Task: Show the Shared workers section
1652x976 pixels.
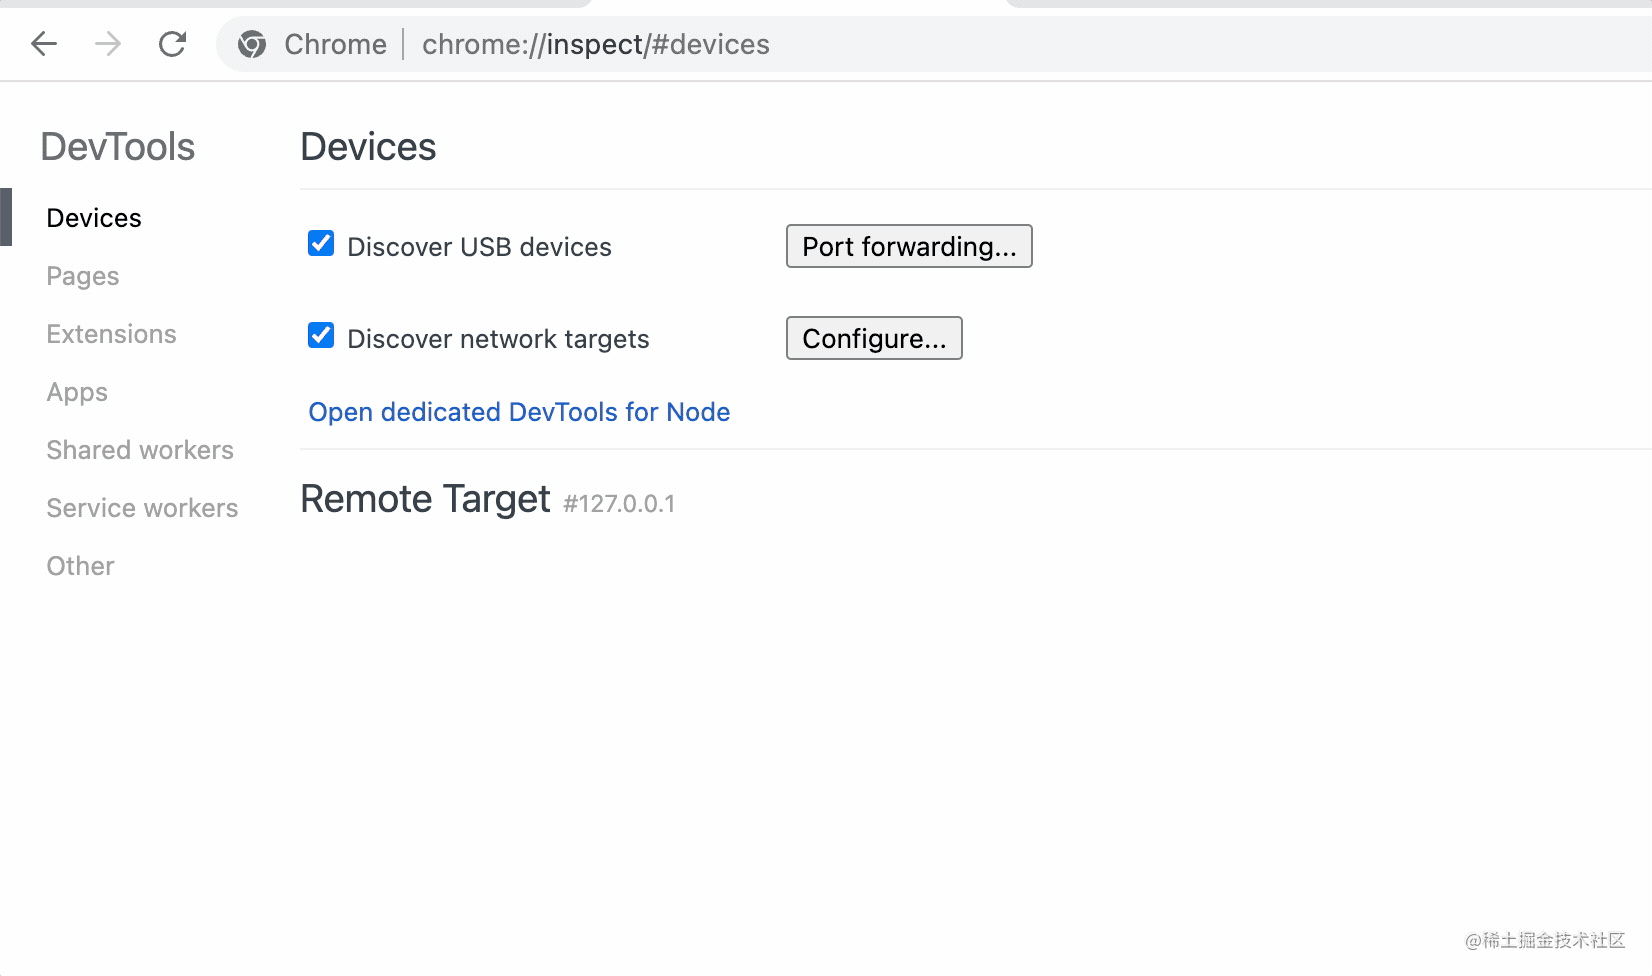Action: pyautogui.click(x=140, y=450)
